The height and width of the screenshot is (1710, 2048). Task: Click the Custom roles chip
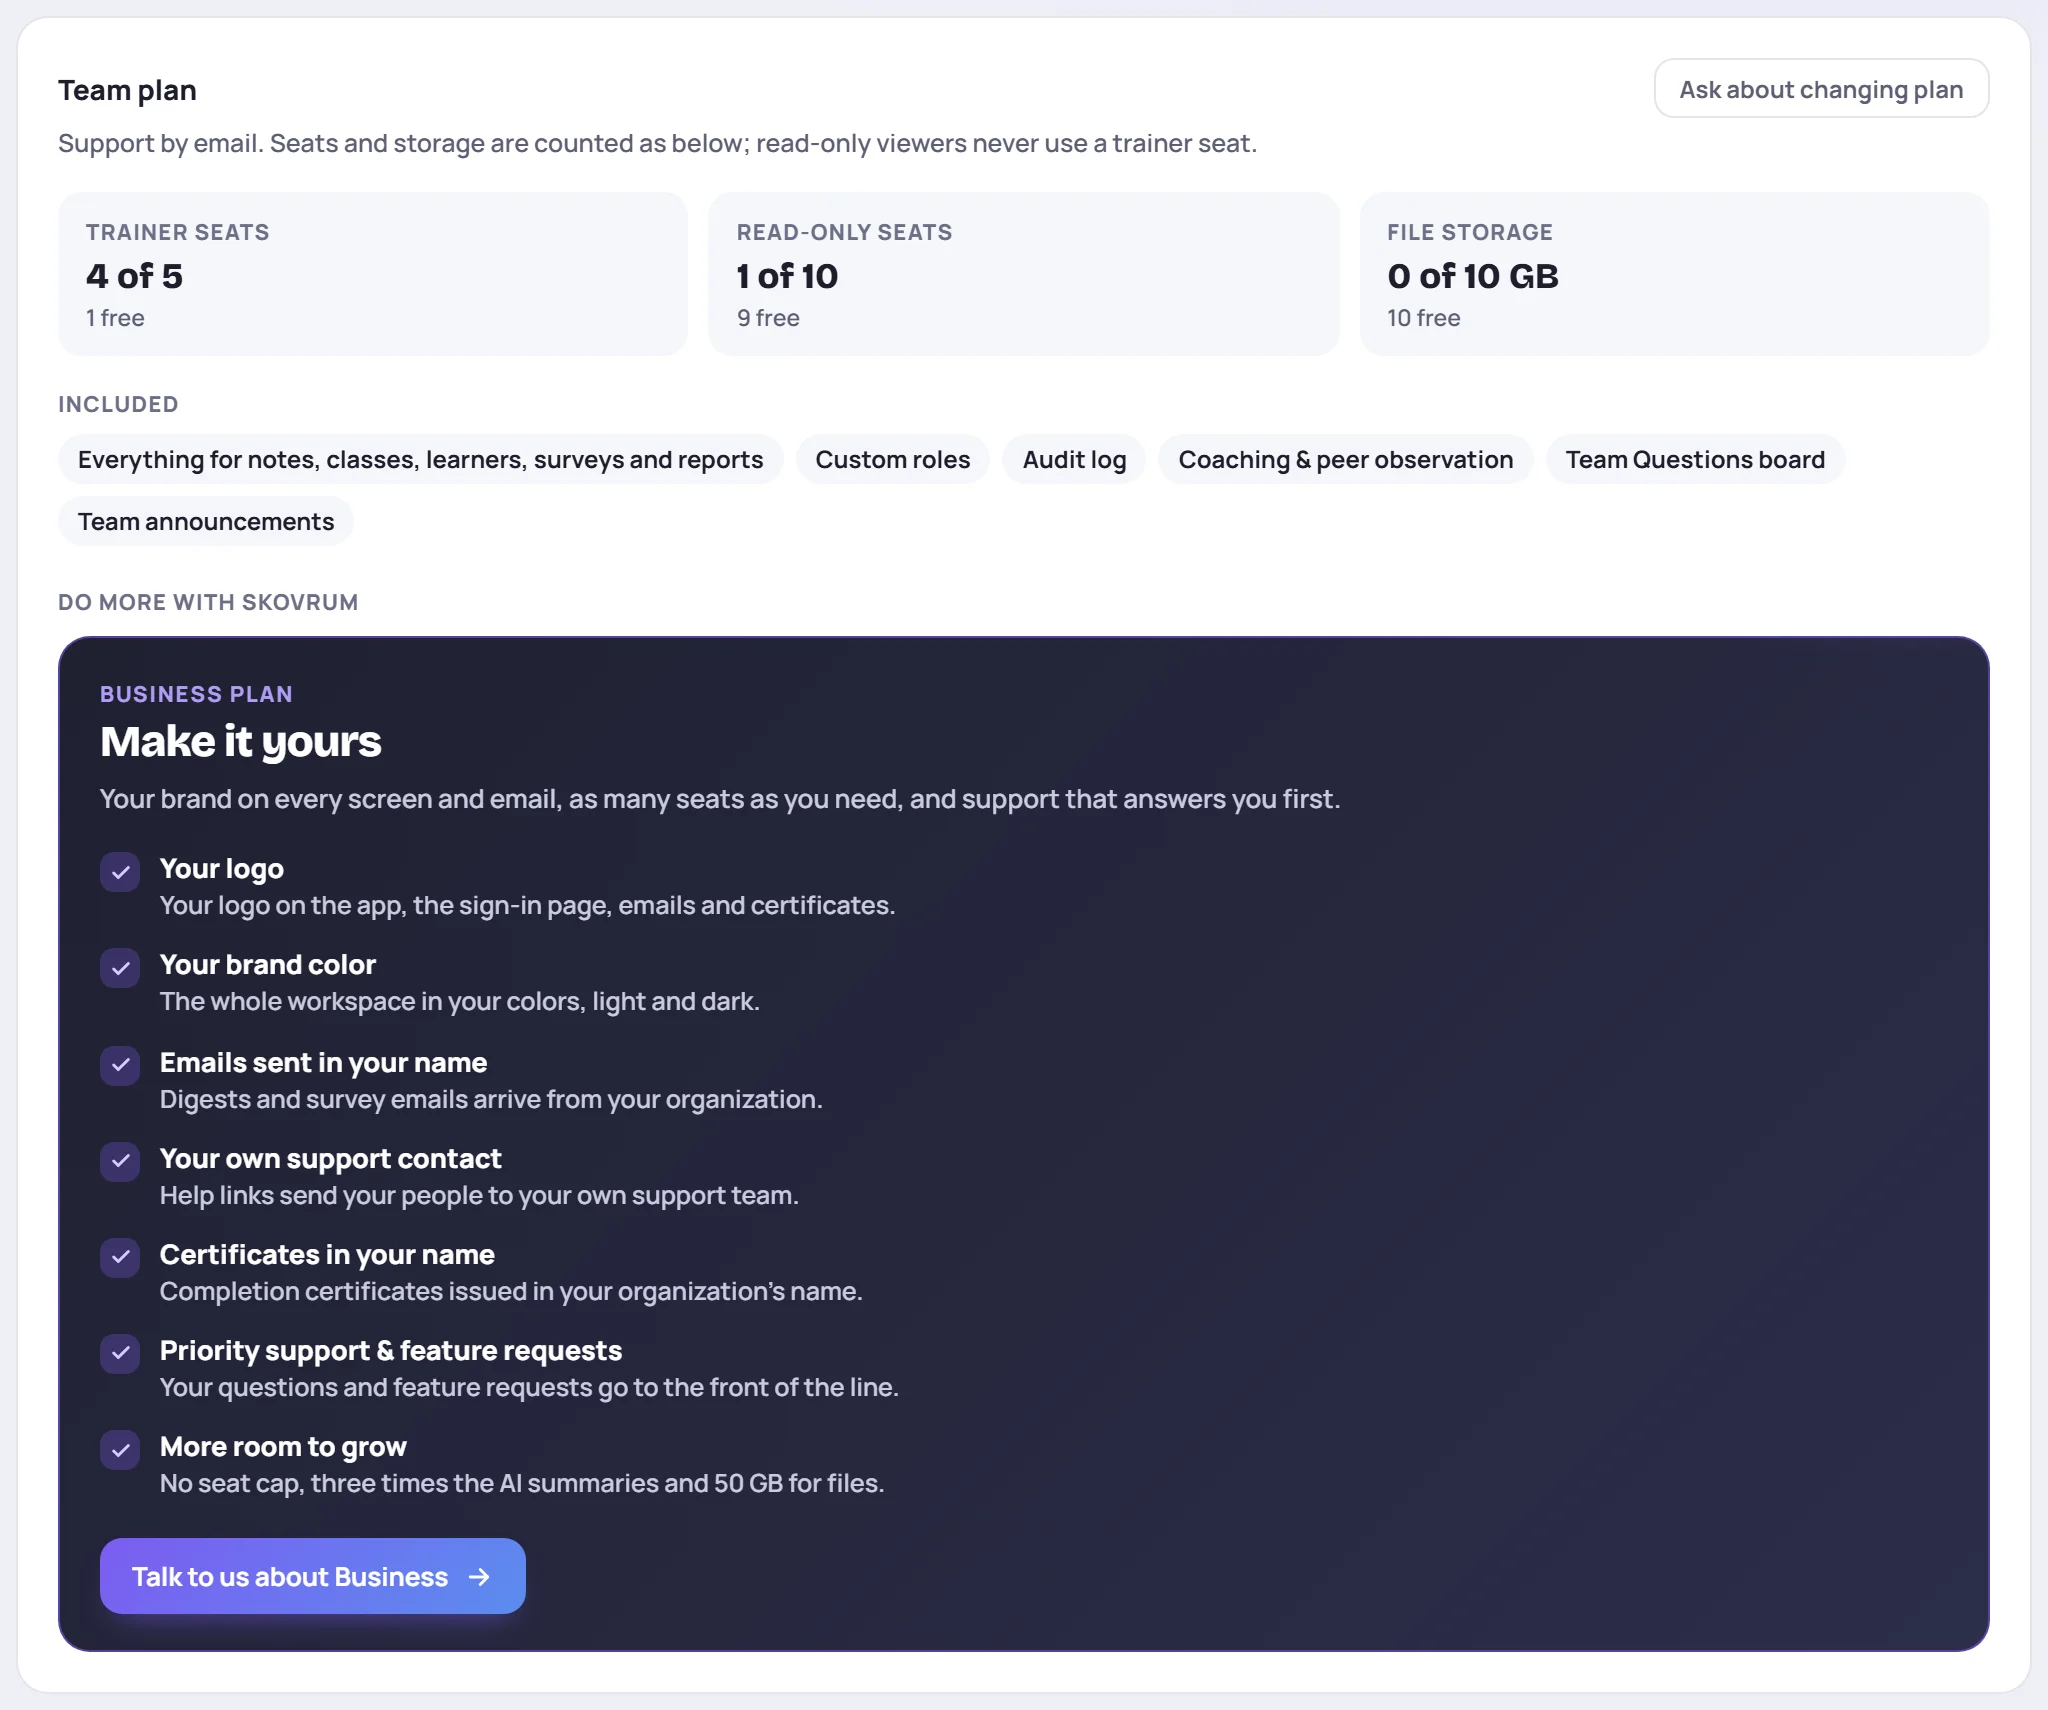click(x=893, y=460)
